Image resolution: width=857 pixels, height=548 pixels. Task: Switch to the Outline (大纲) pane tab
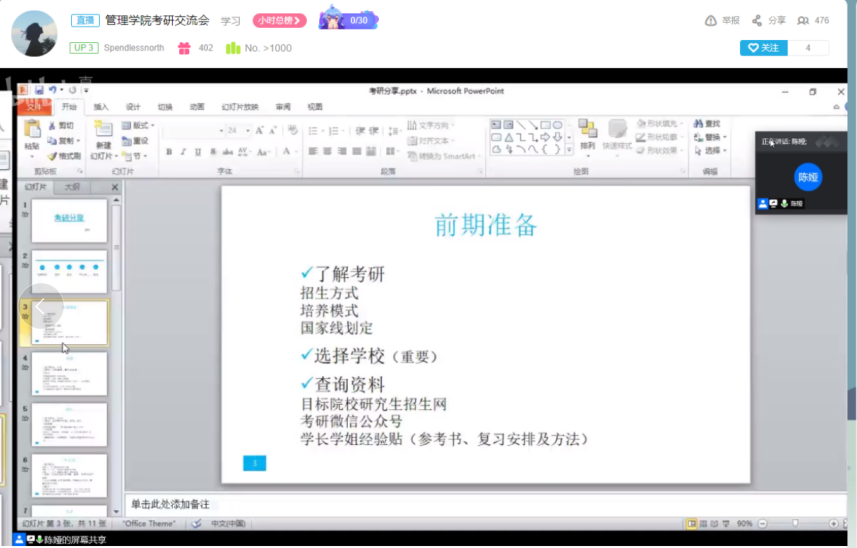tap(72, 187)
